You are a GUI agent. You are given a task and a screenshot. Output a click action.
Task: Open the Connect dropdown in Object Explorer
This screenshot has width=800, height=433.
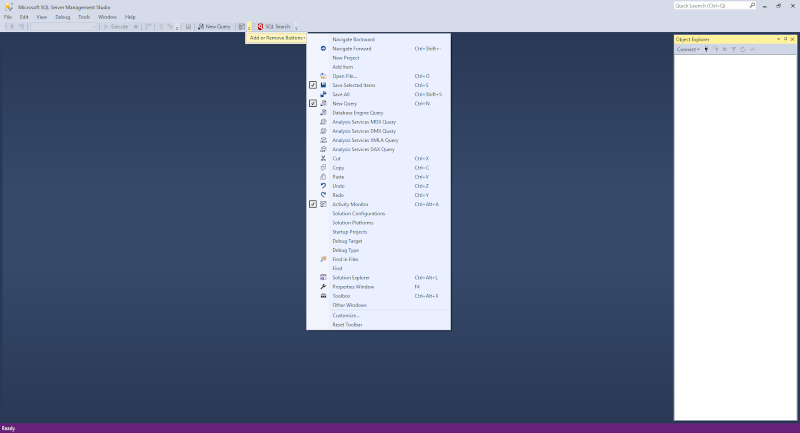tap(688, 49)
